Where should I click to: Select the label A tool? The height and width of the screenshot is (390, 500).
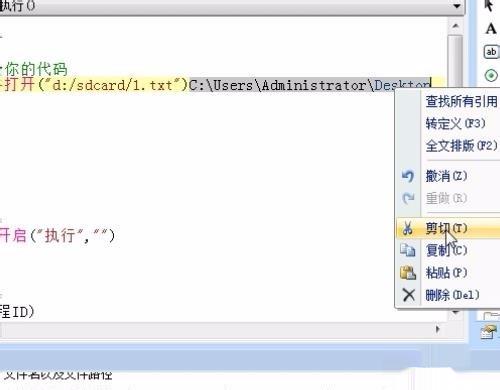(x=491, y=29)
